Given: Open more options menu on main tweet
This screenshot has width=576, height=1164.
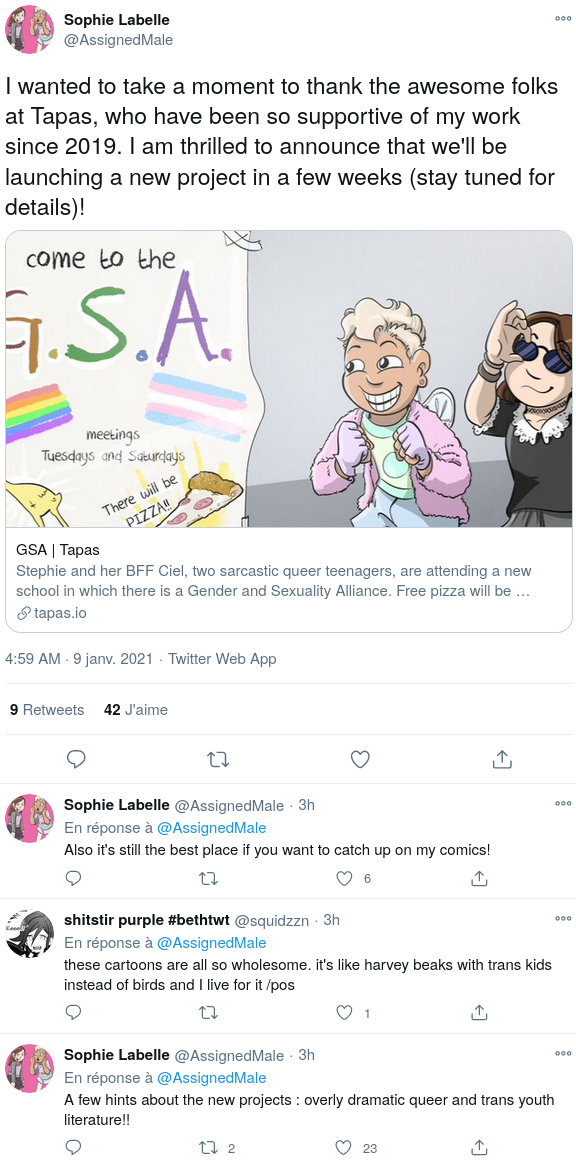Looking at the screenshot, I should [563, 19].
